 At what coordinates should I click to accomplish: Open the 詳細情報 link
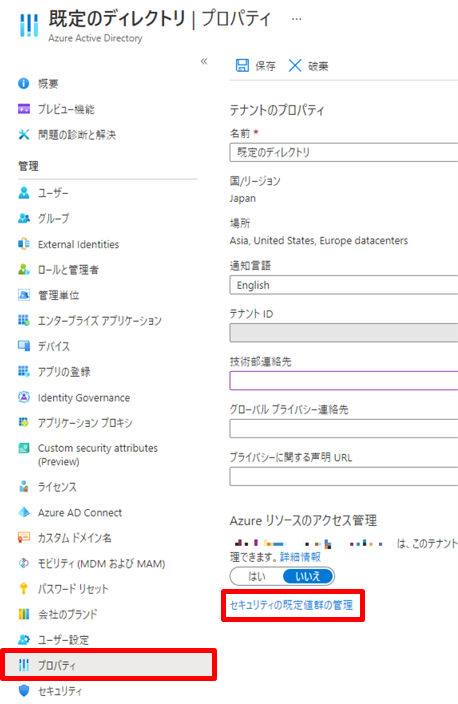pos(300,557)
